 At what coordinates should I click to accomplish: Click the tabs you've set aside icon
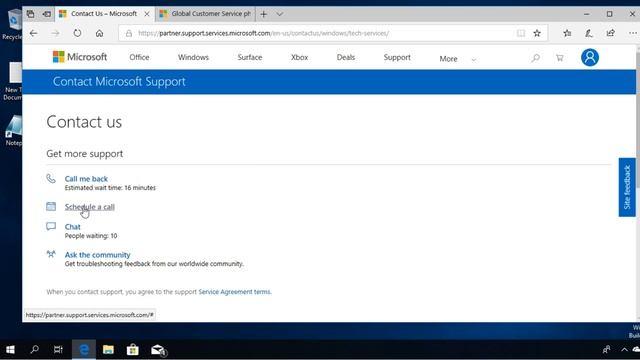(x=30, y=14)
